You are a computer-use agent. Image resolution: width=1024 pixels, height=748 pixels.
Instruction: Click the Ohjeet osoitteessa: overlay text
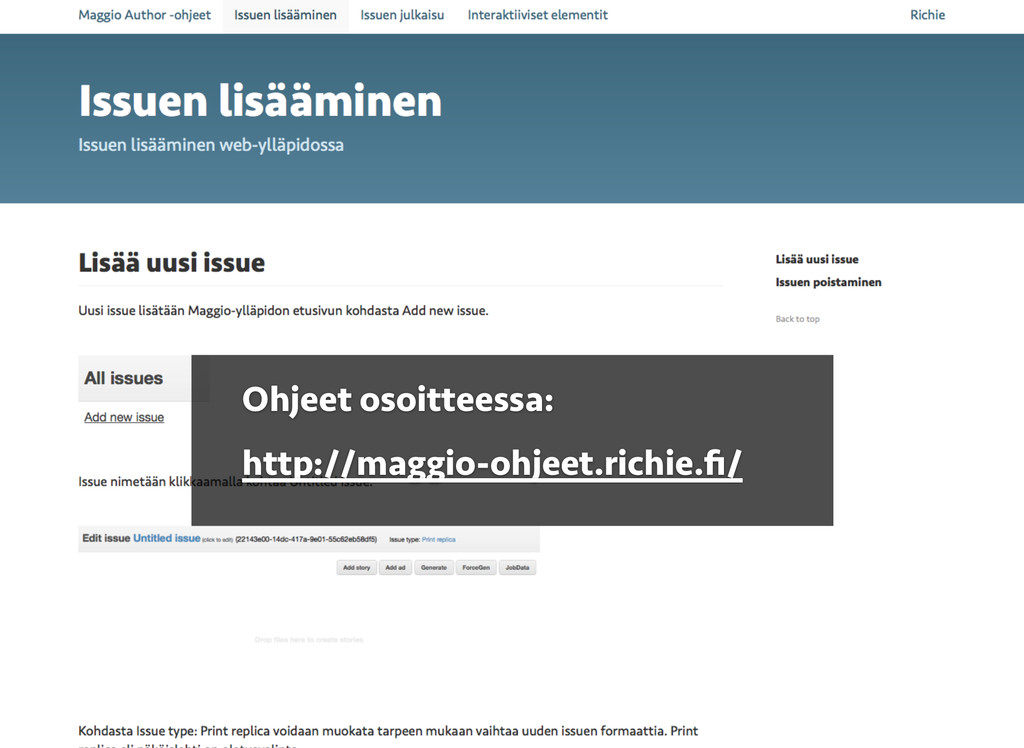click(x=398, y=399)
